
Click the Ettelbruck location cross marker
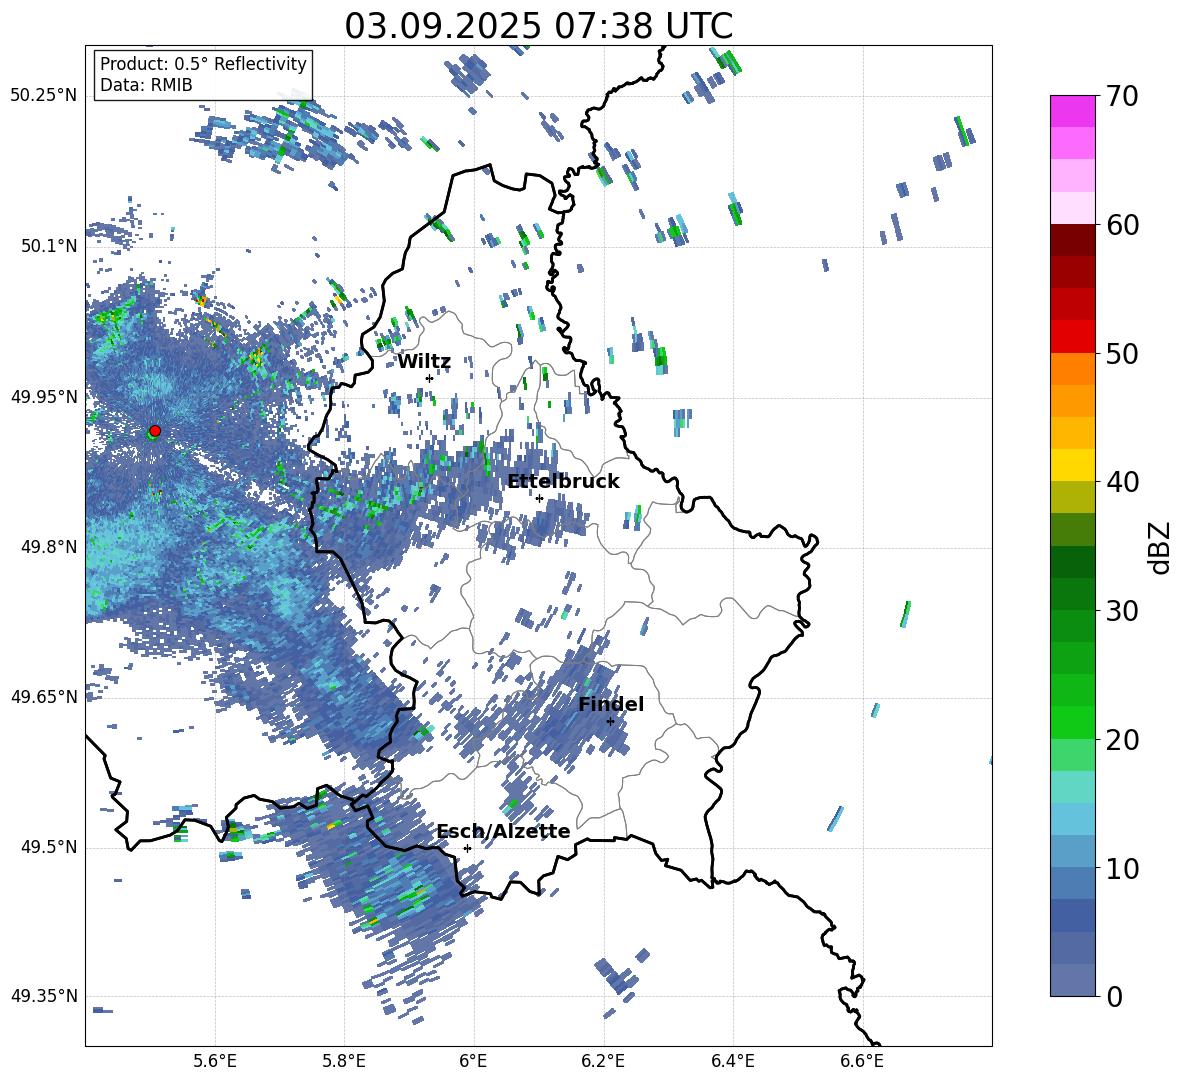coord(539,498)
